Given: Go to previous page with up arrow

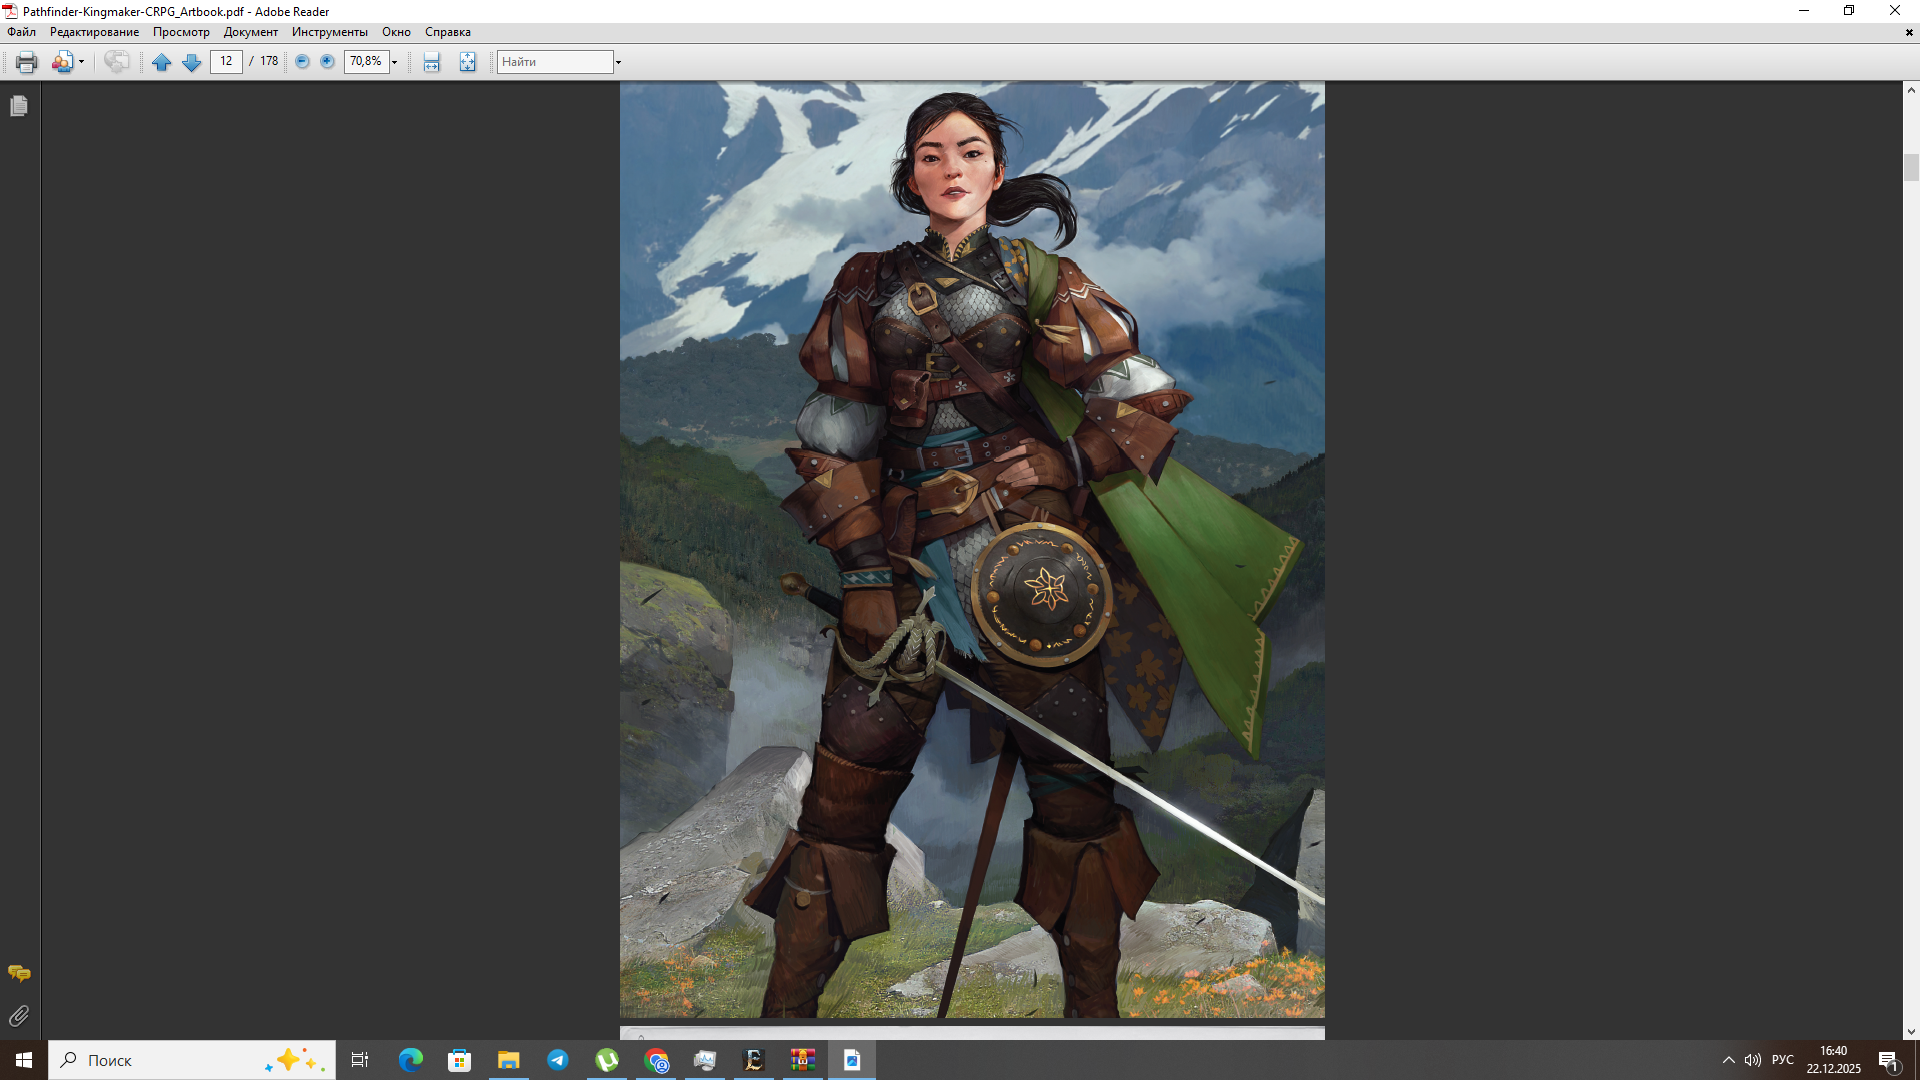Looking at the screenshot, I should click(161, 62).
